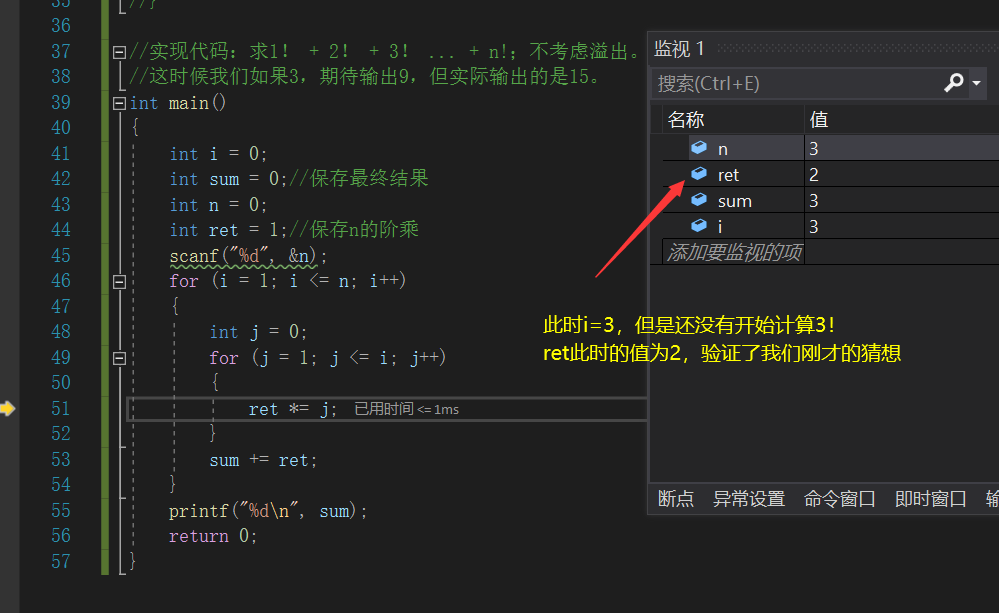Click the yellow current-statement arrow at line 51
This screenshot has width=999, height=613.
tap(7, 408)
